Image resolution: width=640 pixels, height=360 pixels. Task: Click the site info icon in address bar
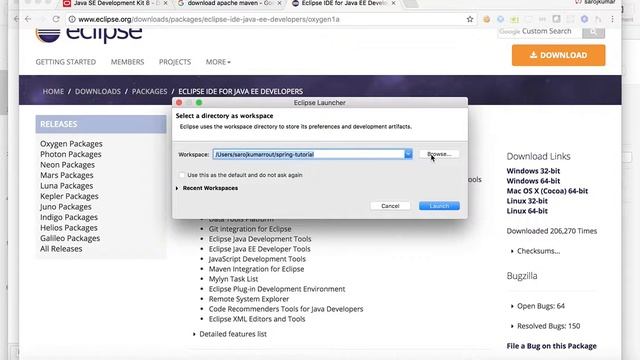click(72, 19)
